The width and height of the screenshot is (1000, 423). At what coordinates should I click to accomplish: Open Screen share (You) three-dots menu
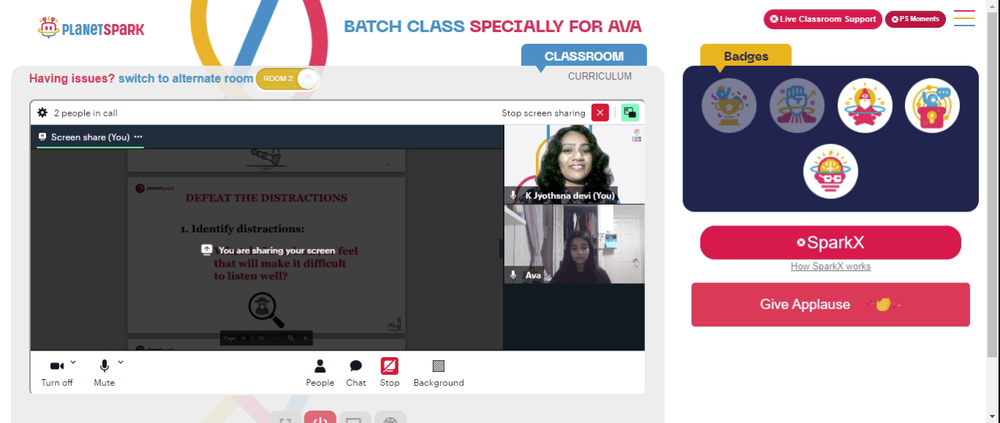coord(138,137)
